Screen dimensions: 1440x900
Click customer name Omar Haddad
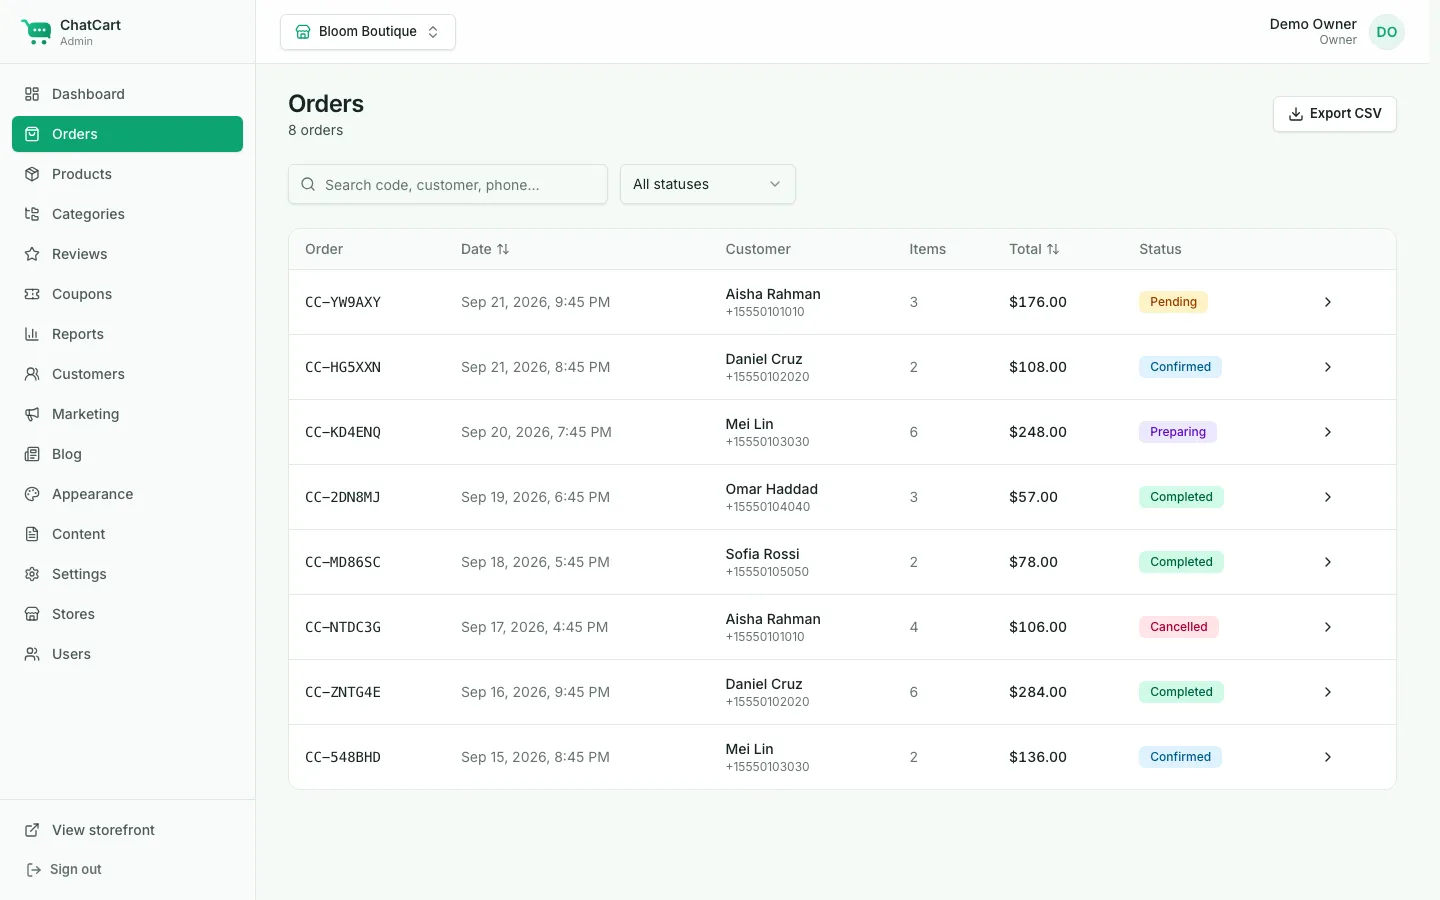(772, 489)
